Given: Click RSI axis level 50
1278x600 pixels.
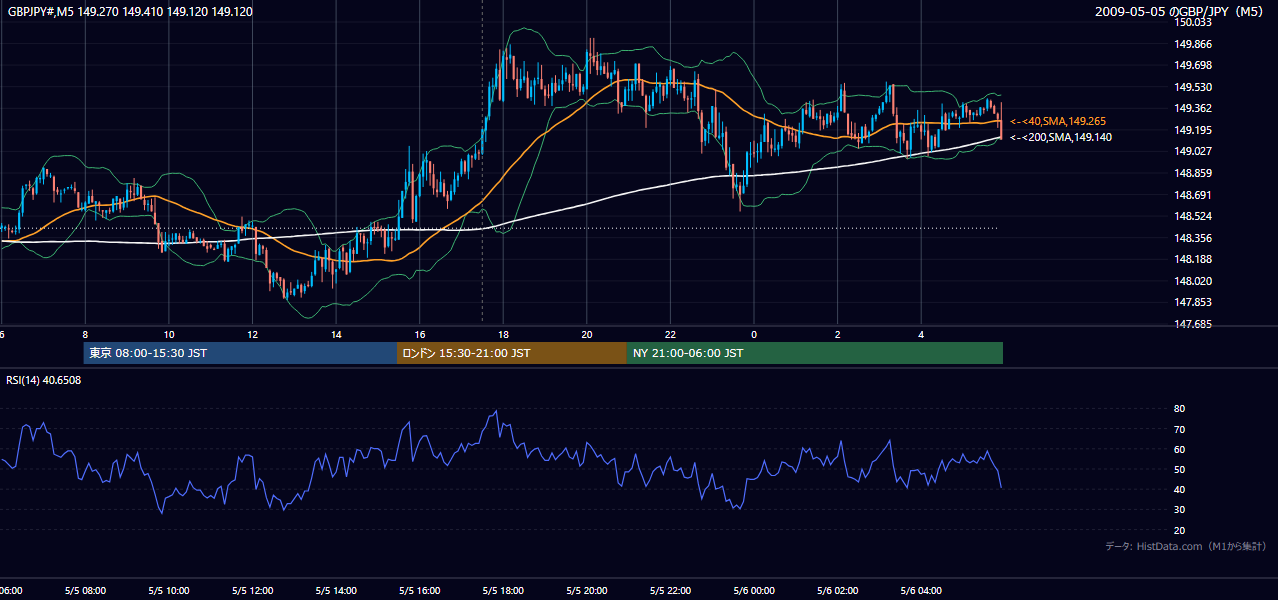Looking at the screenshot, I should [x=1179, y=469].
